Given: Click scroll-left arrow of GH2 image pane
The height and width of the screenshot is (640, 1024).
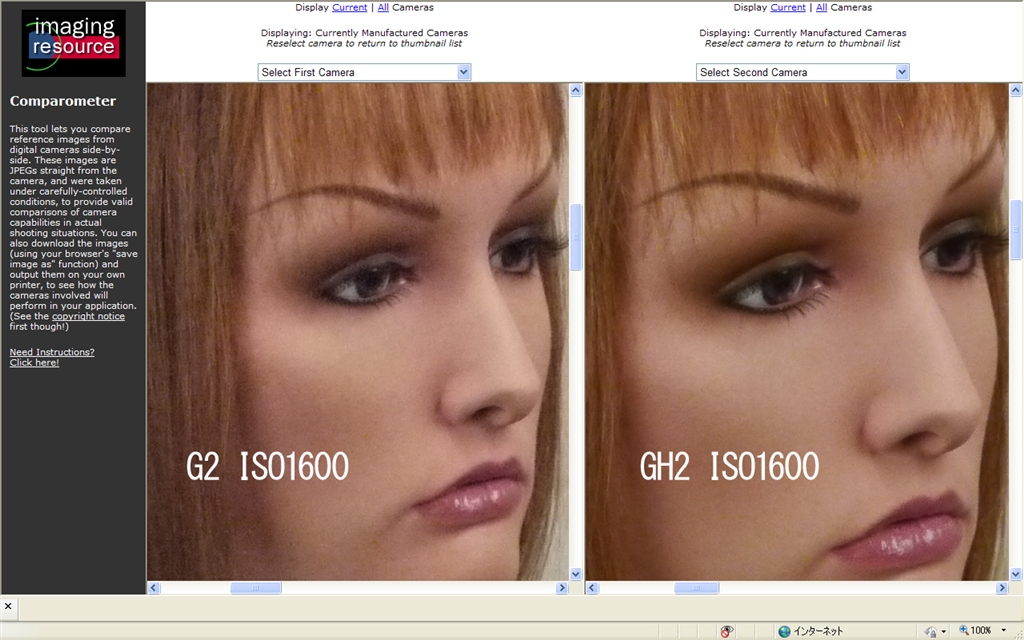Looking at the screenshot, I should (592, 588).
